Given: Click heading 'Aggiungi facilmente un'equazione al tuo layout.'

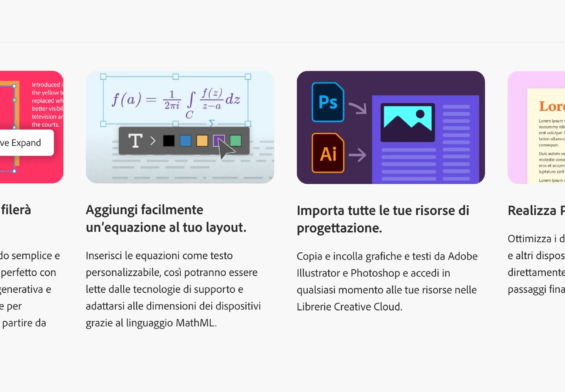Looking at the screenshot, I should (166, 218).
